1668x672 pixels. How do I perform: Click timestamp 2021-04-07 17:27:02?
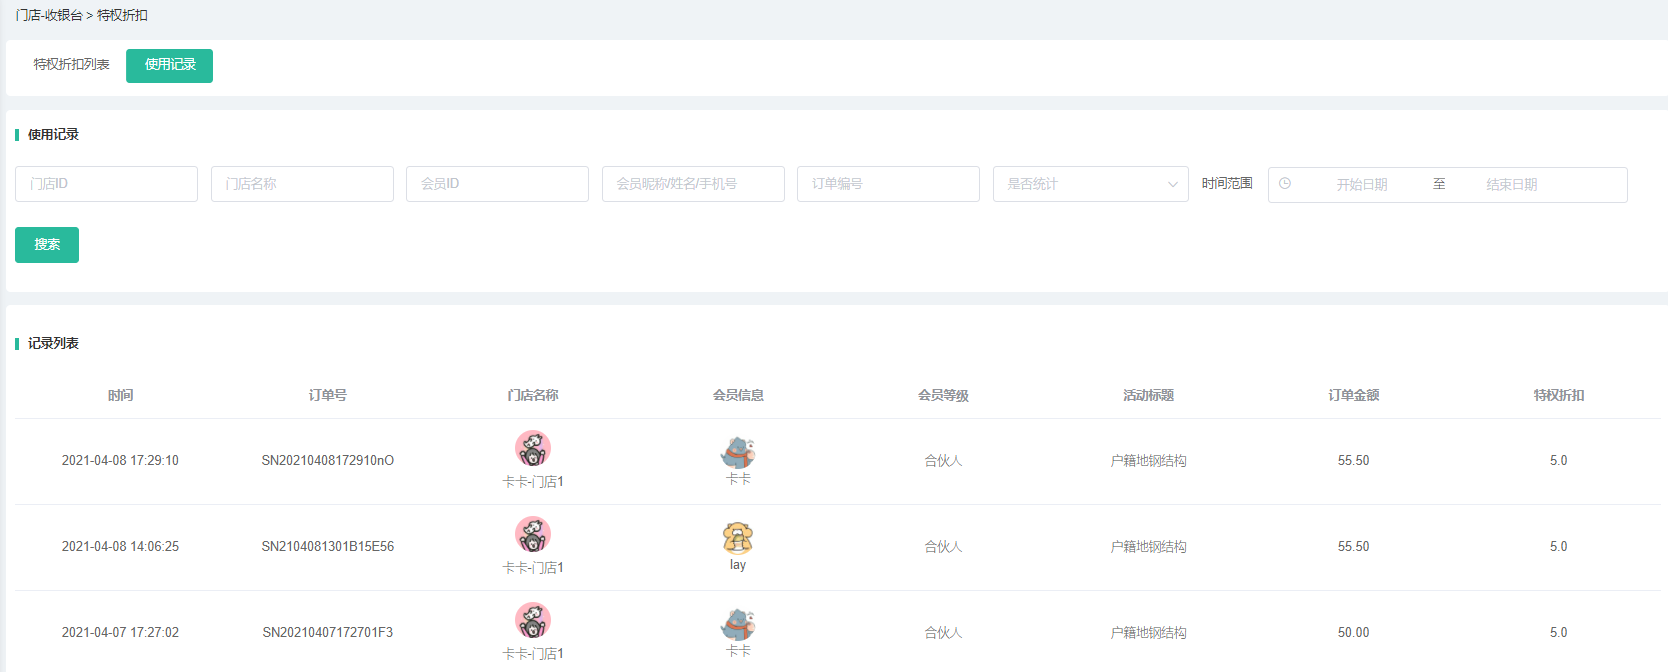click(x=120, y=633)
